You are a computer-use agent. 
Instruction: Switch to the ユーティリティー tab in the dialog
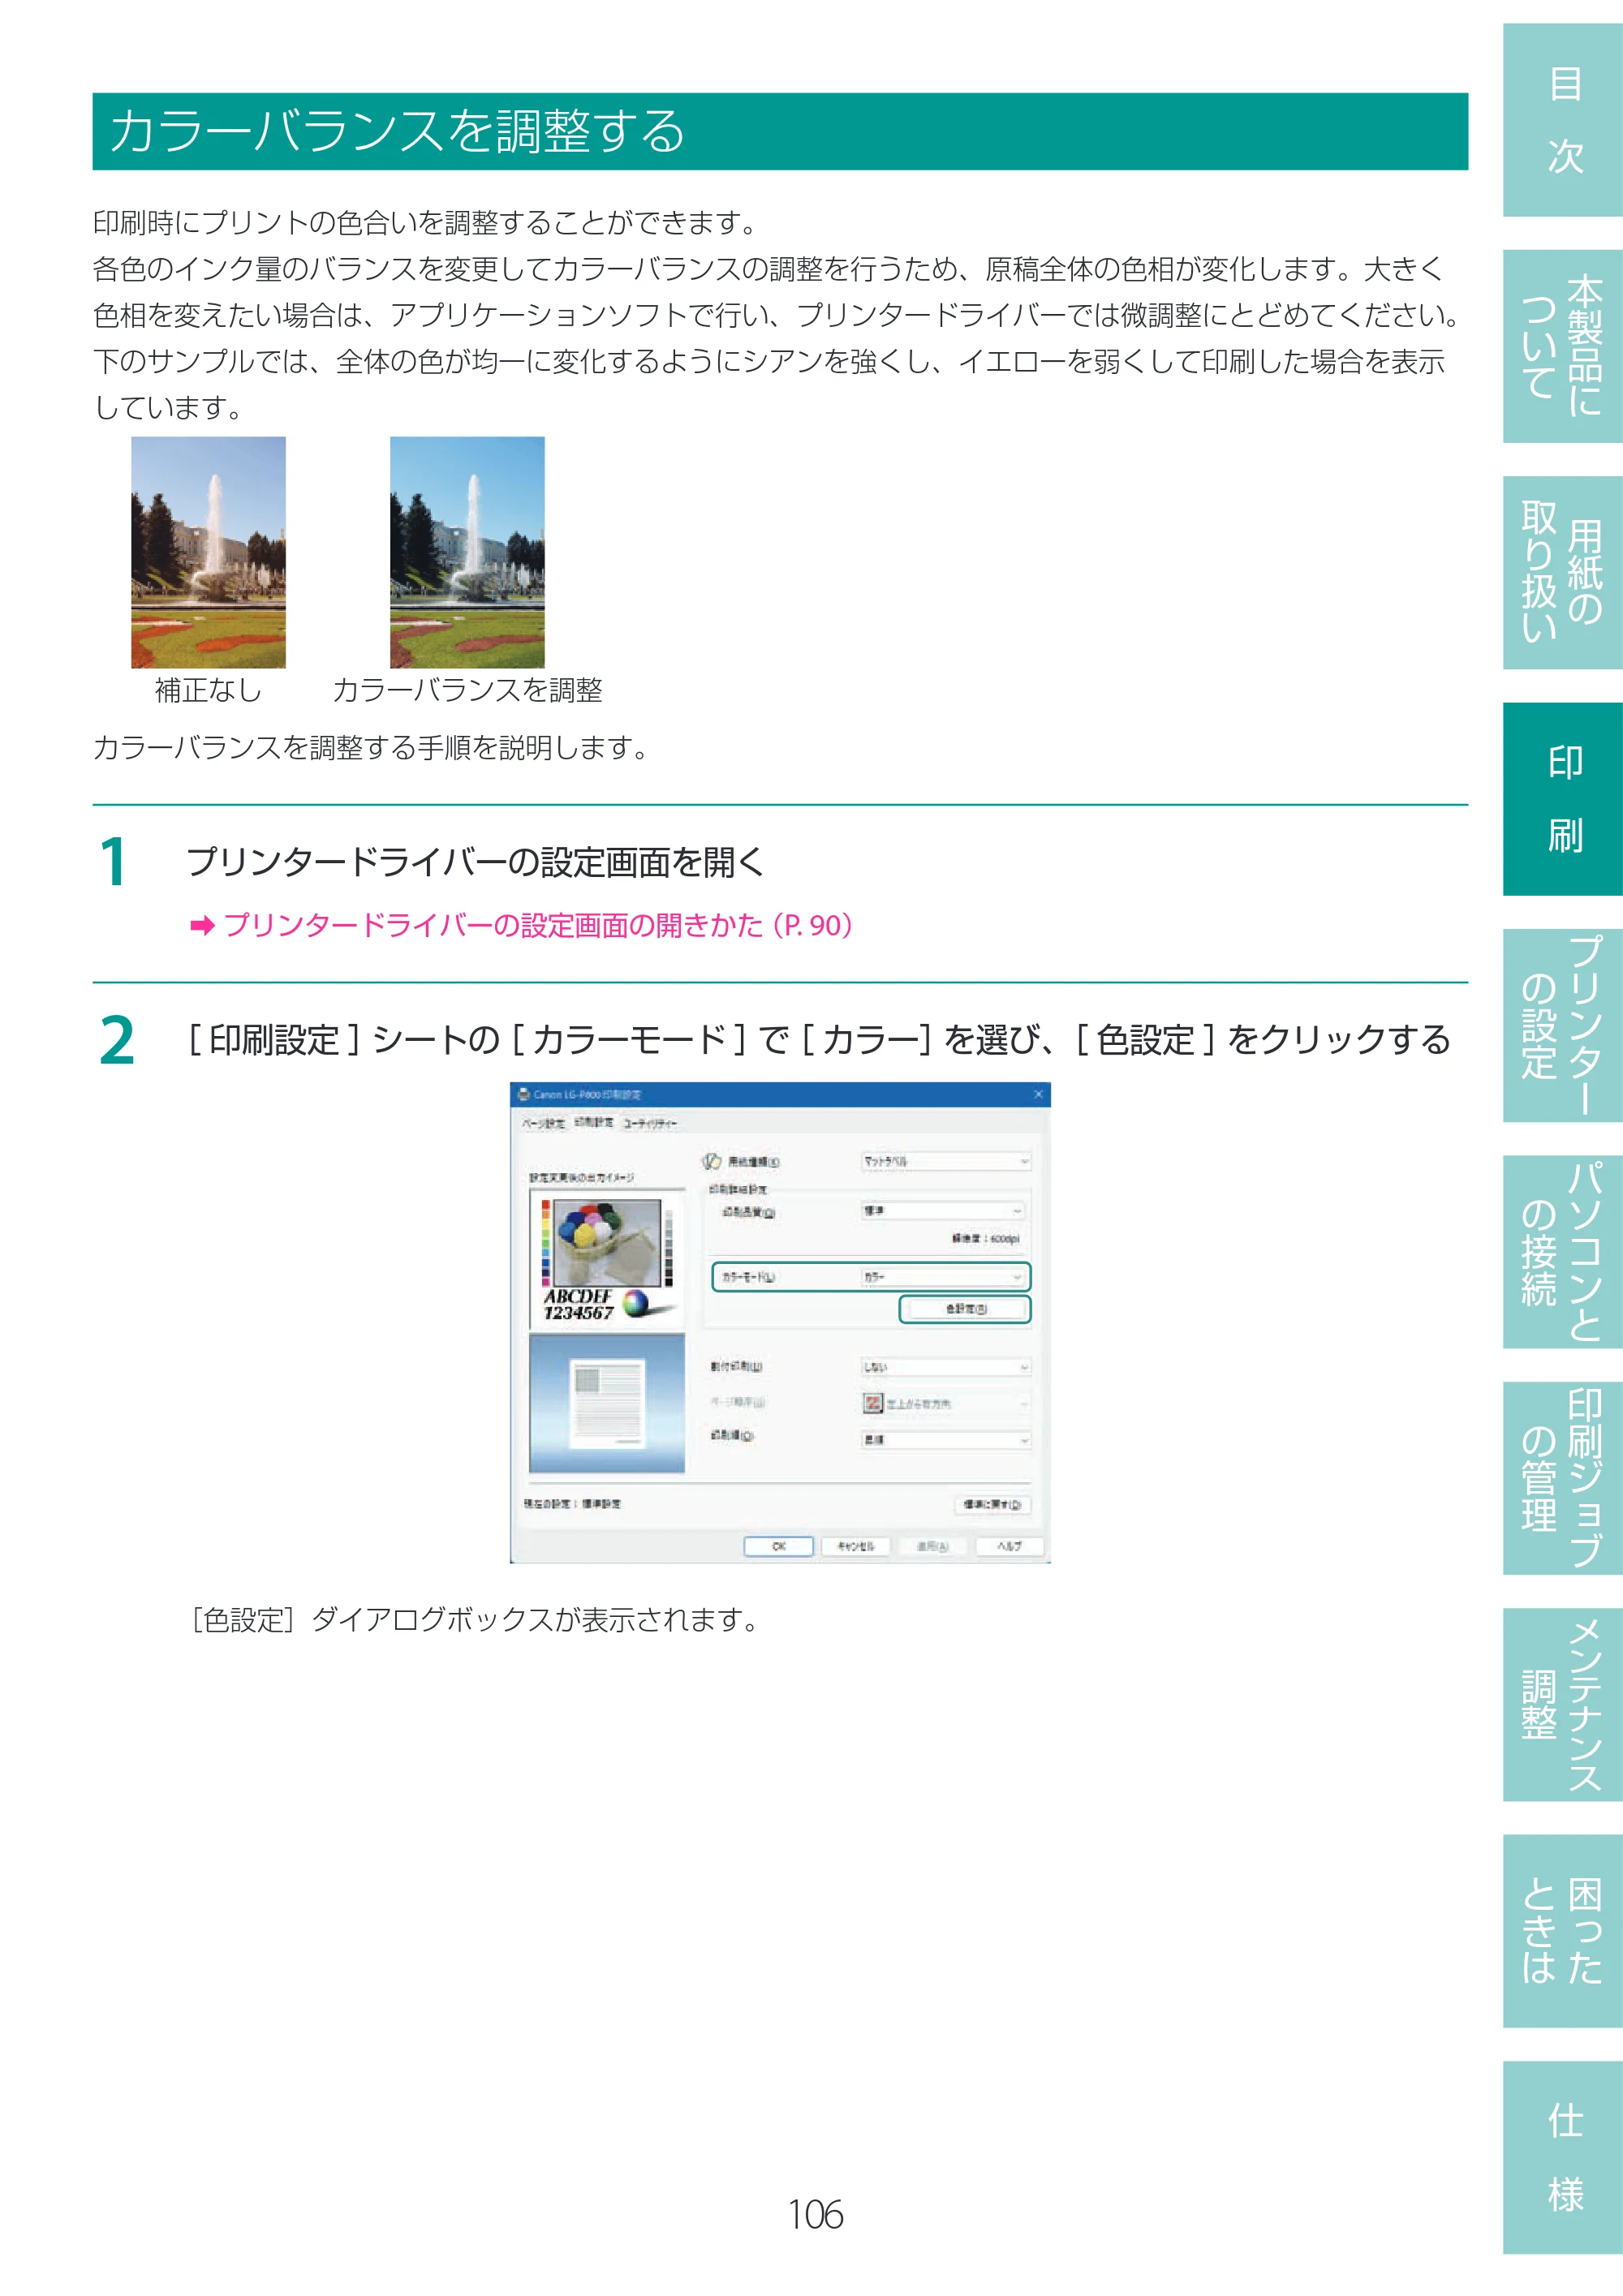pos(650,1123)
